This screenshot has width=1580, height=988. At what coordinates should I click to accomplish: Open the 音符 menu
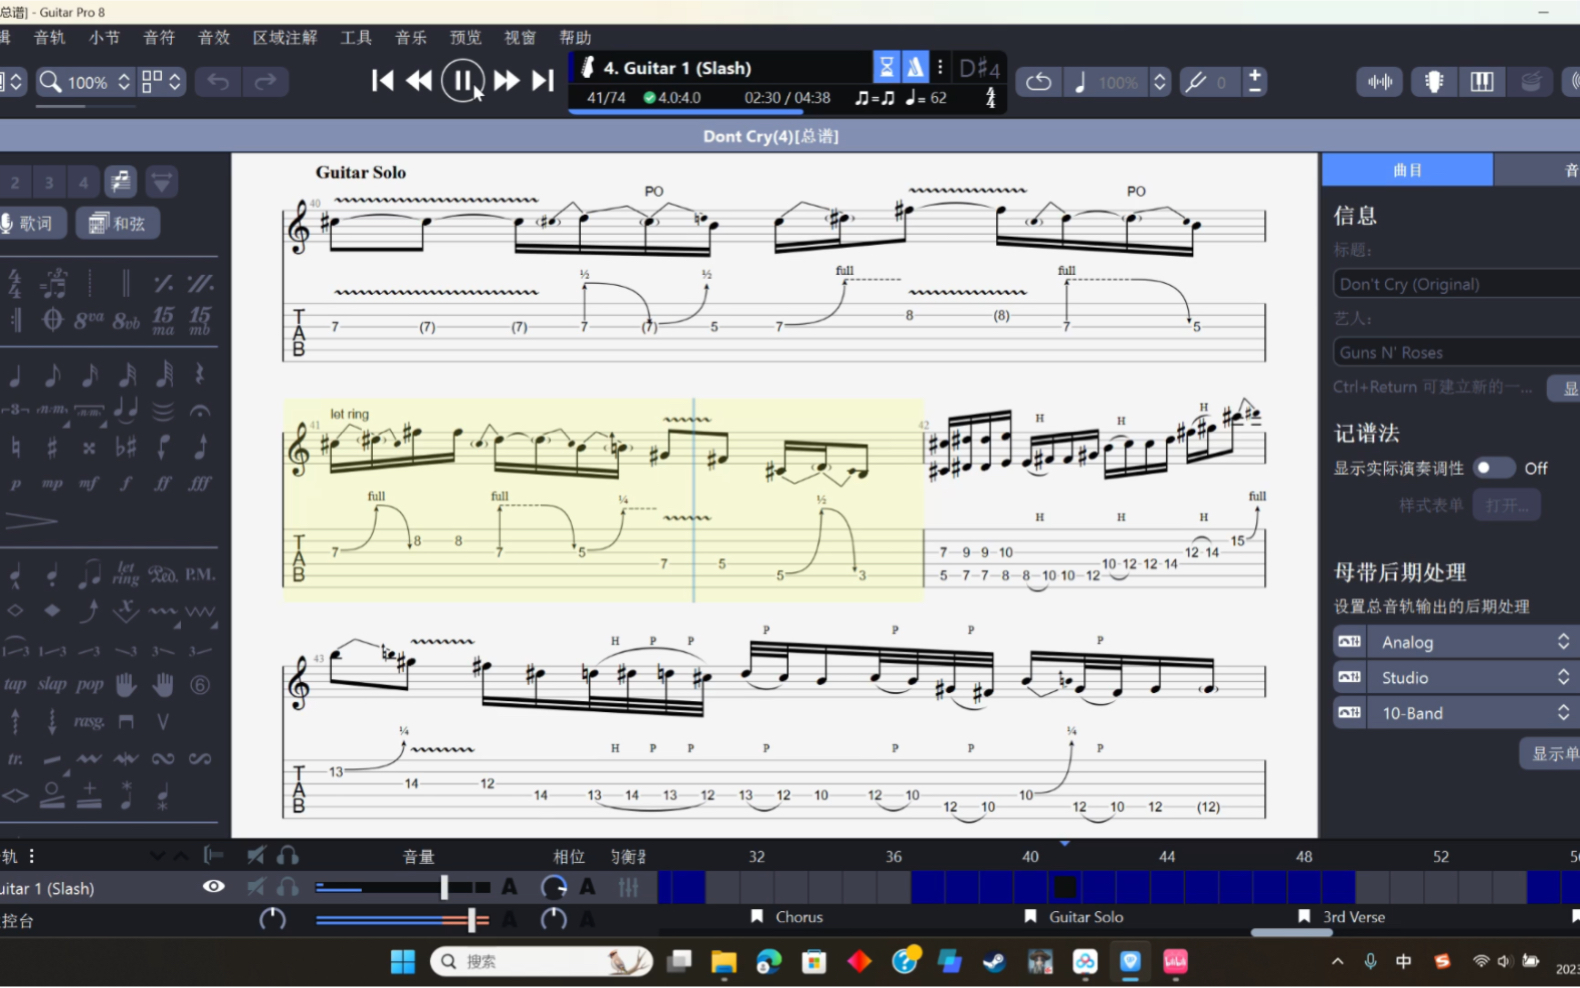tap(159, 37)
